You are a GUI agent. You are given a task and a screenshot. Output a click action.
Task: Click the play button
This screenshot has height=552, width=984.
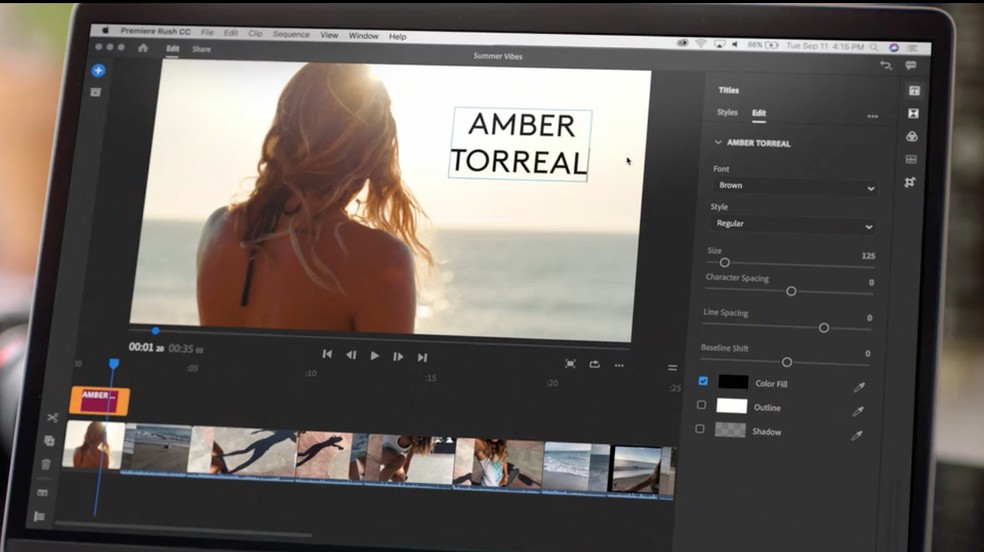[x=375, y=356]
